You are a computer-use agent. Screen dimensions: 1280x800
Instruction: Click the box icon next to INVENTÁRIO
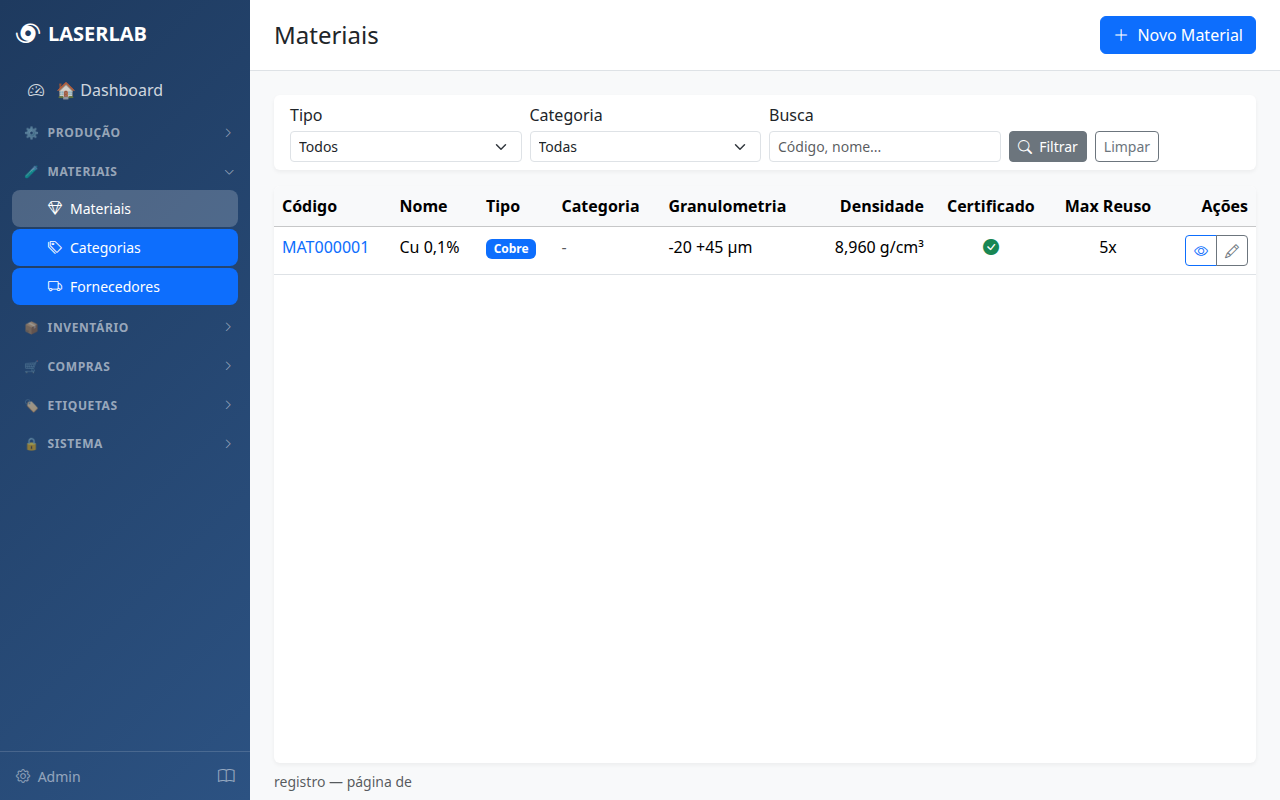(31, 327)
